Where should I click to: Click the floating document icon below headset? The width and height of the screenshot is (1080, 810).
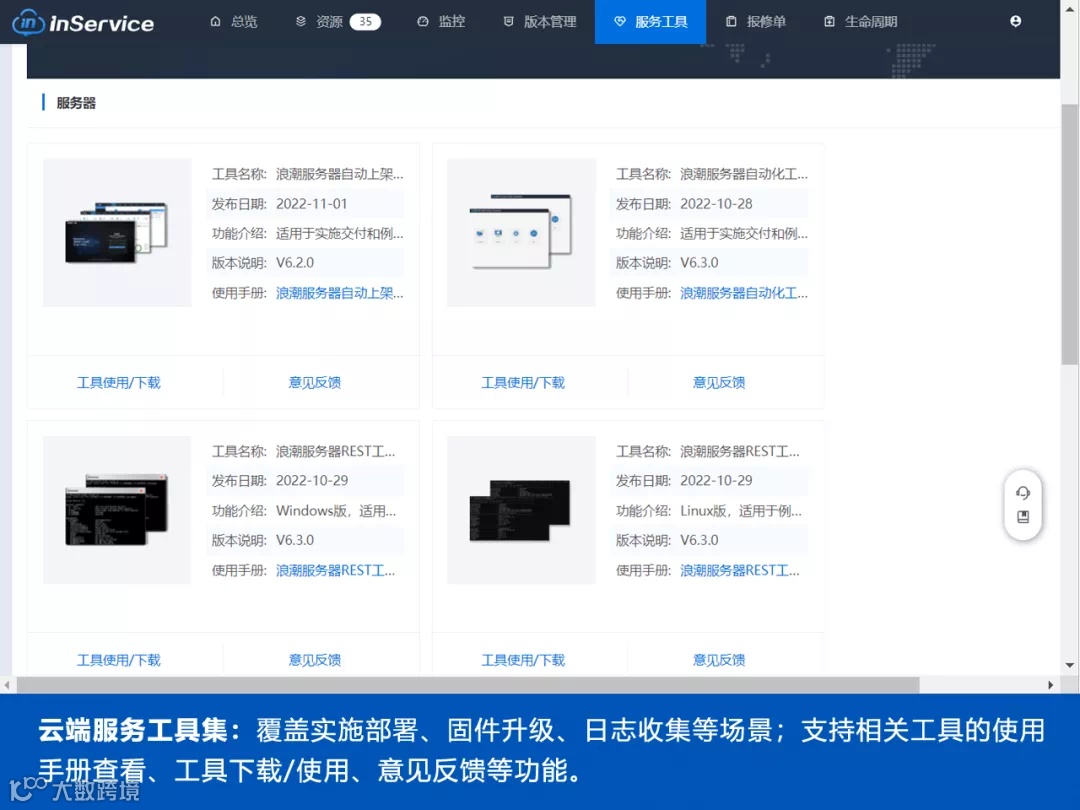[1023, 517]
